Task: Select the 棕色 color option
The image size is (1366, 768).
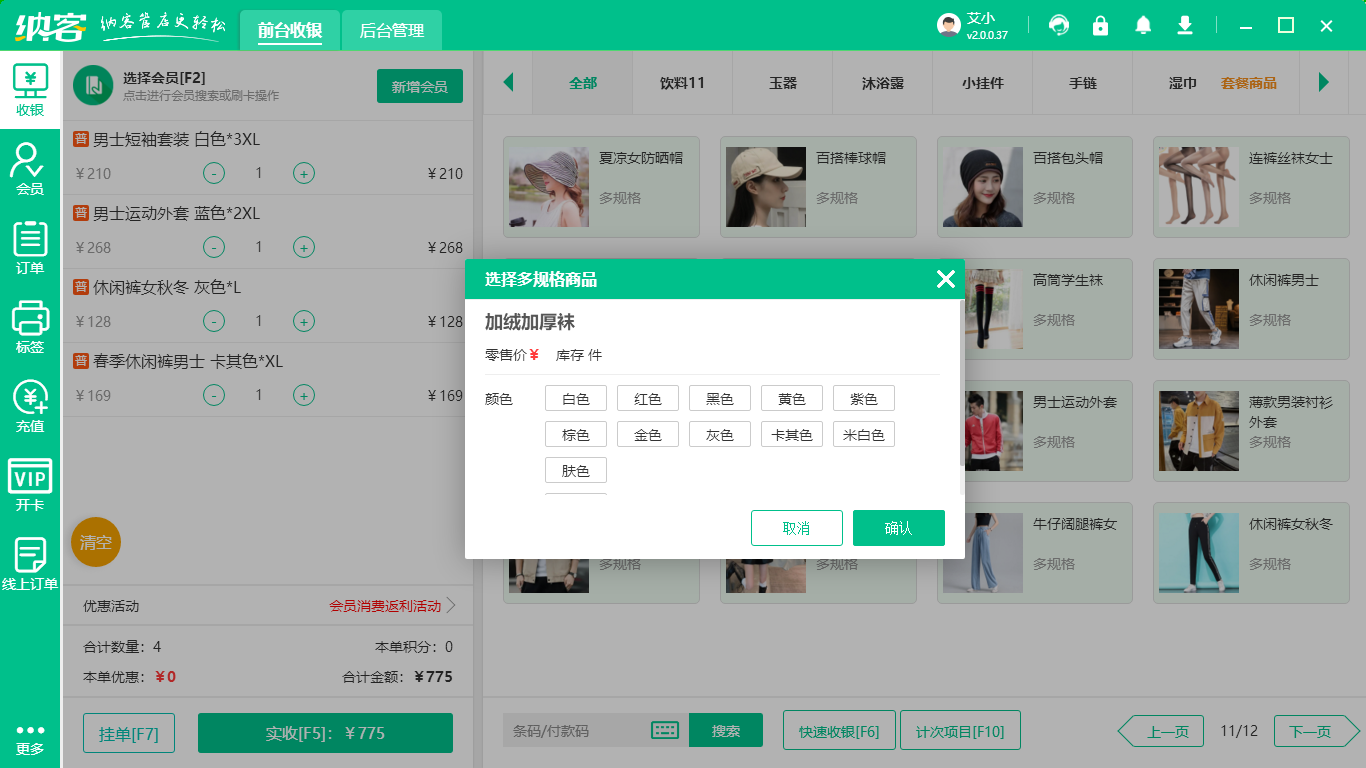Action: click(576, 434)
